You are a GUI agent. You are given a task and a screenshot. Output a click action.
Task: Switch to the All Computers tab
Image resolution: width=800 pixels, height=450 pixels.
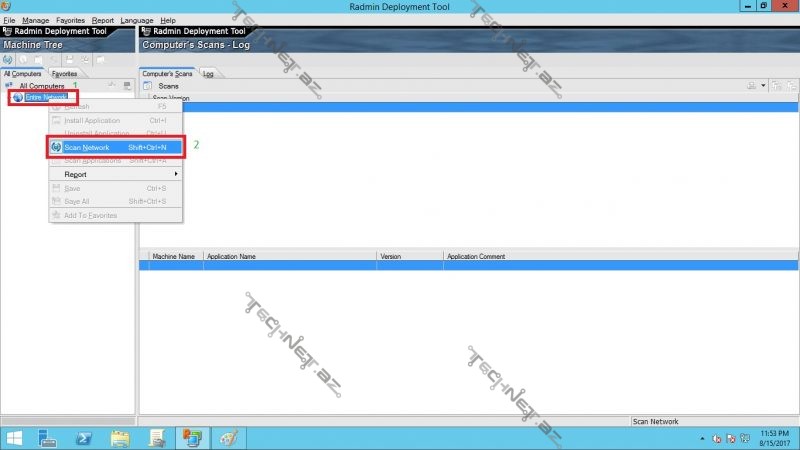(22, 73)
